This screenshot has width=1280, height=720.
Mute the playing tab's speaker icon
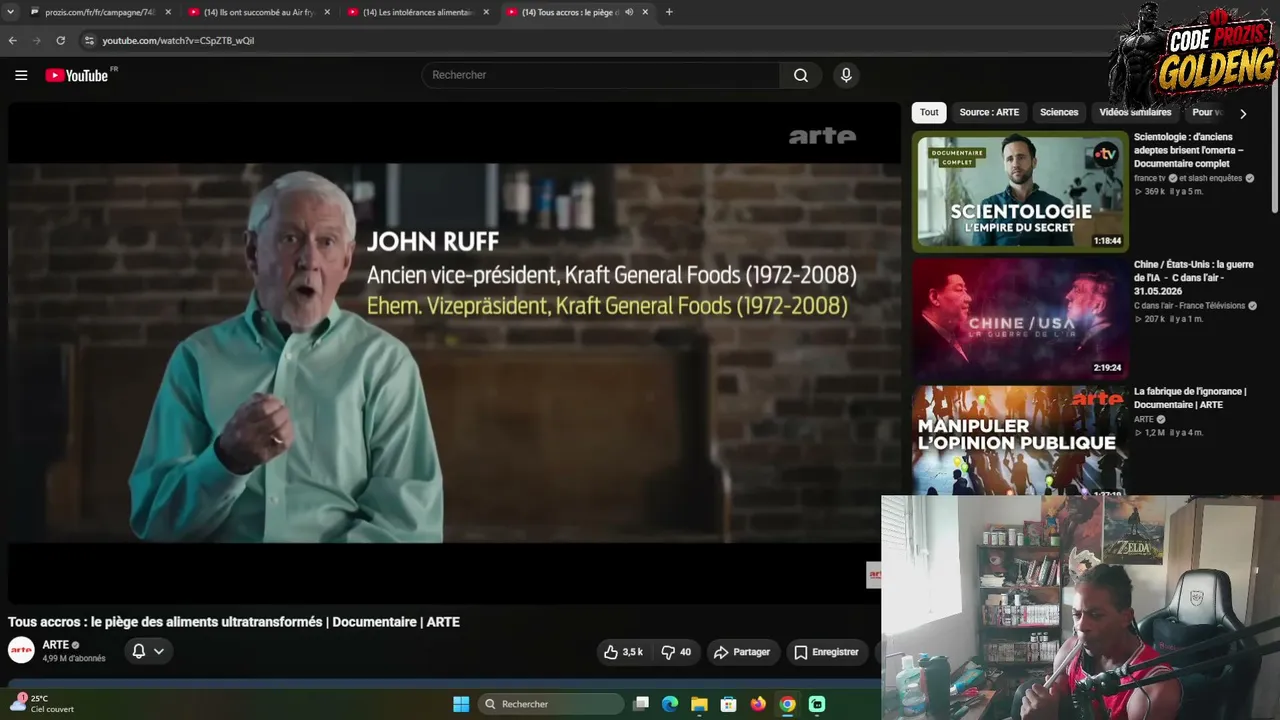pos(629,12)
